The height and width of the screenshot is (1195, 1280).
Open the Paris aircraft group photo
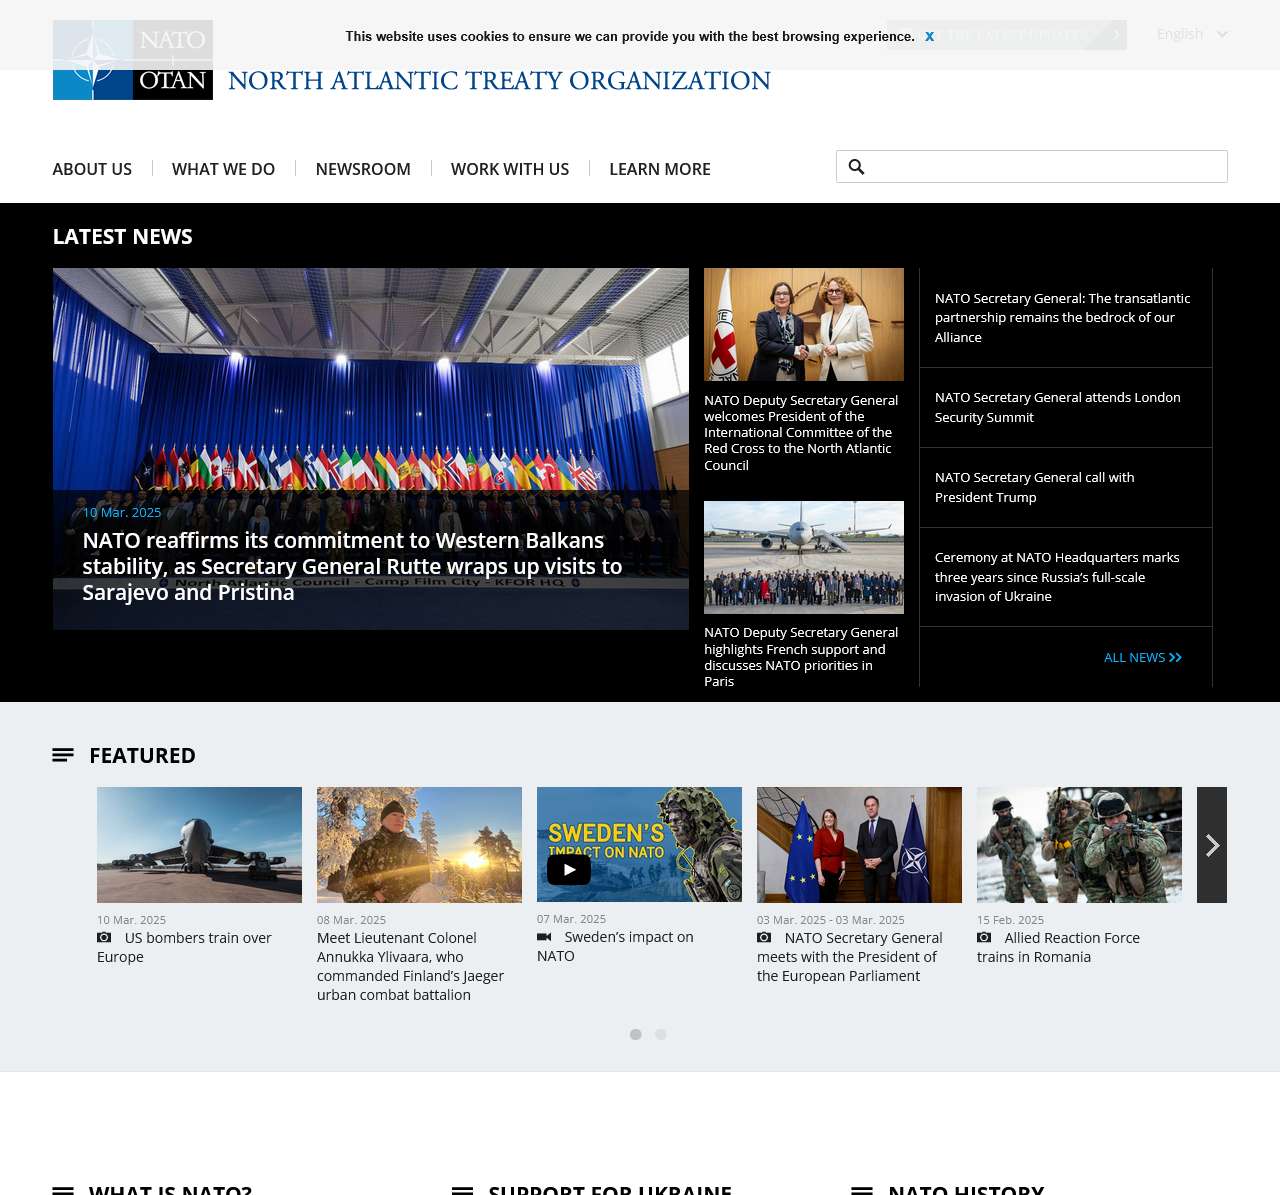click(804, 557)
